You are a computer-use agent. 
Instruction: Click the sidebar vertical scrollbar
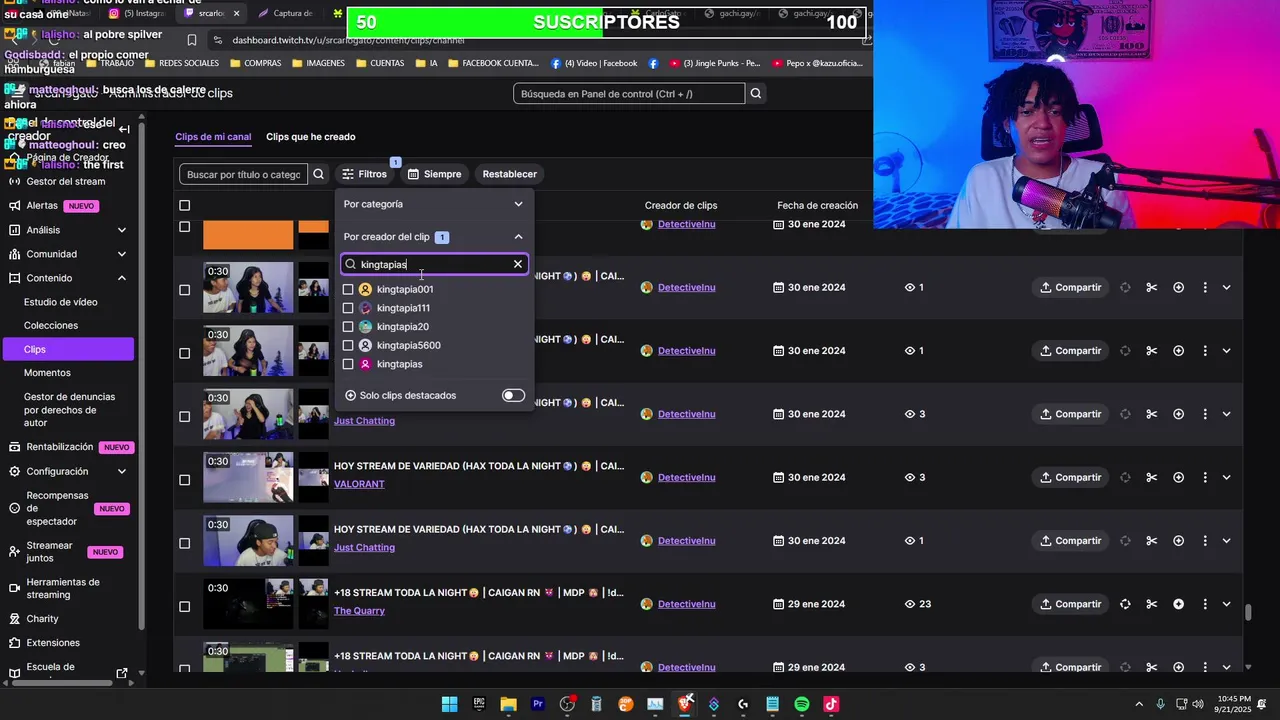[141, 375]
